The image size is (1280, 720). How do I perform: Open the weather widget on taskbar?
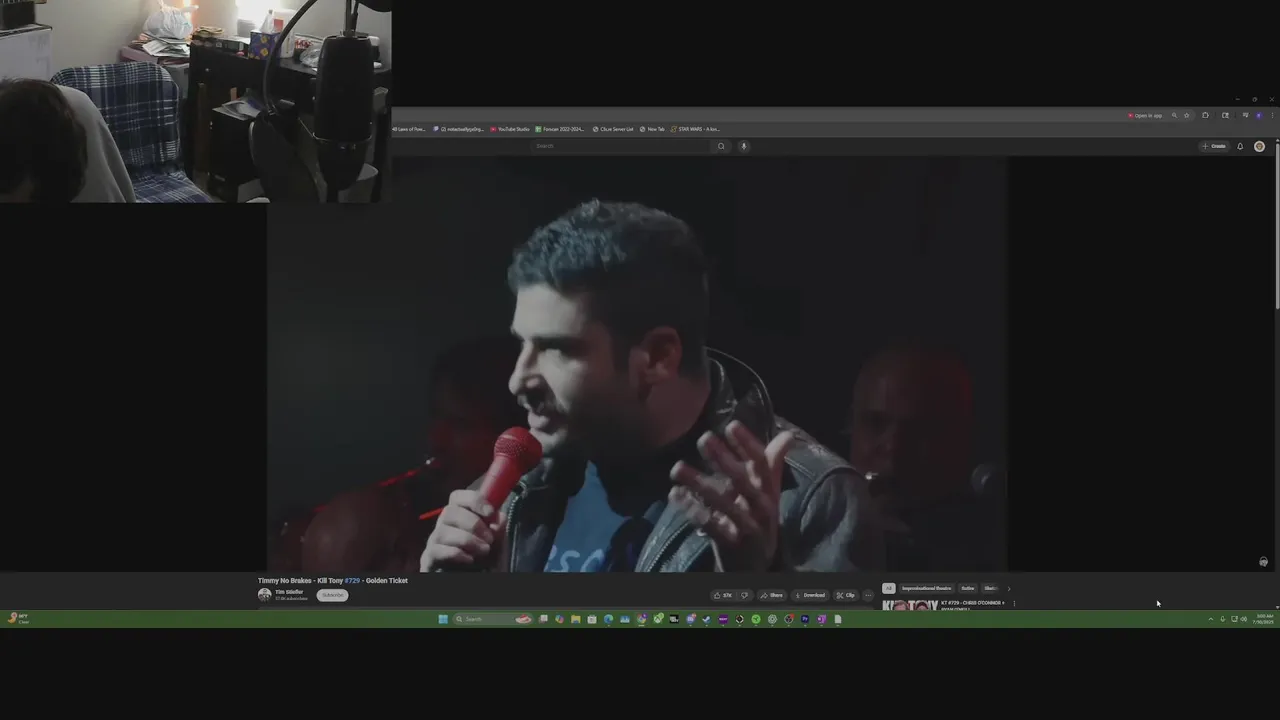tap(18, 619)
